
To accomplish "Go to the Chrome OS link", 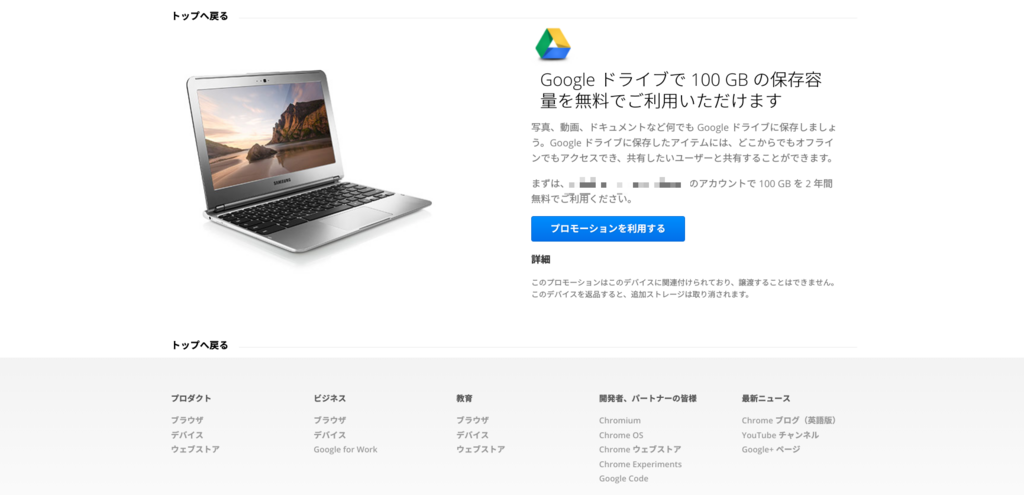I will click(621, 435).
